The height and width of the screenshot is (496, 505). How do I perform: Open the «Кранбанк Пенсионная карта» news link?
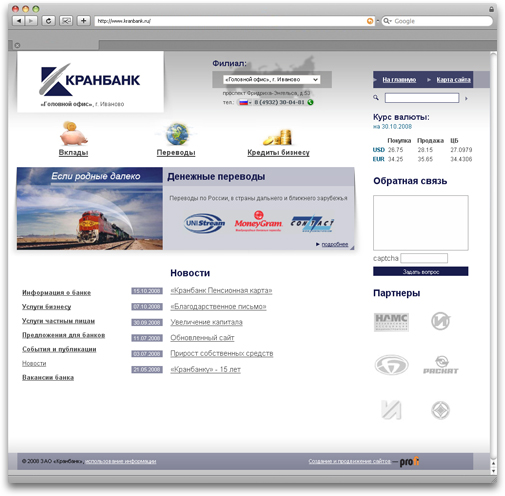tap(221, 291)
